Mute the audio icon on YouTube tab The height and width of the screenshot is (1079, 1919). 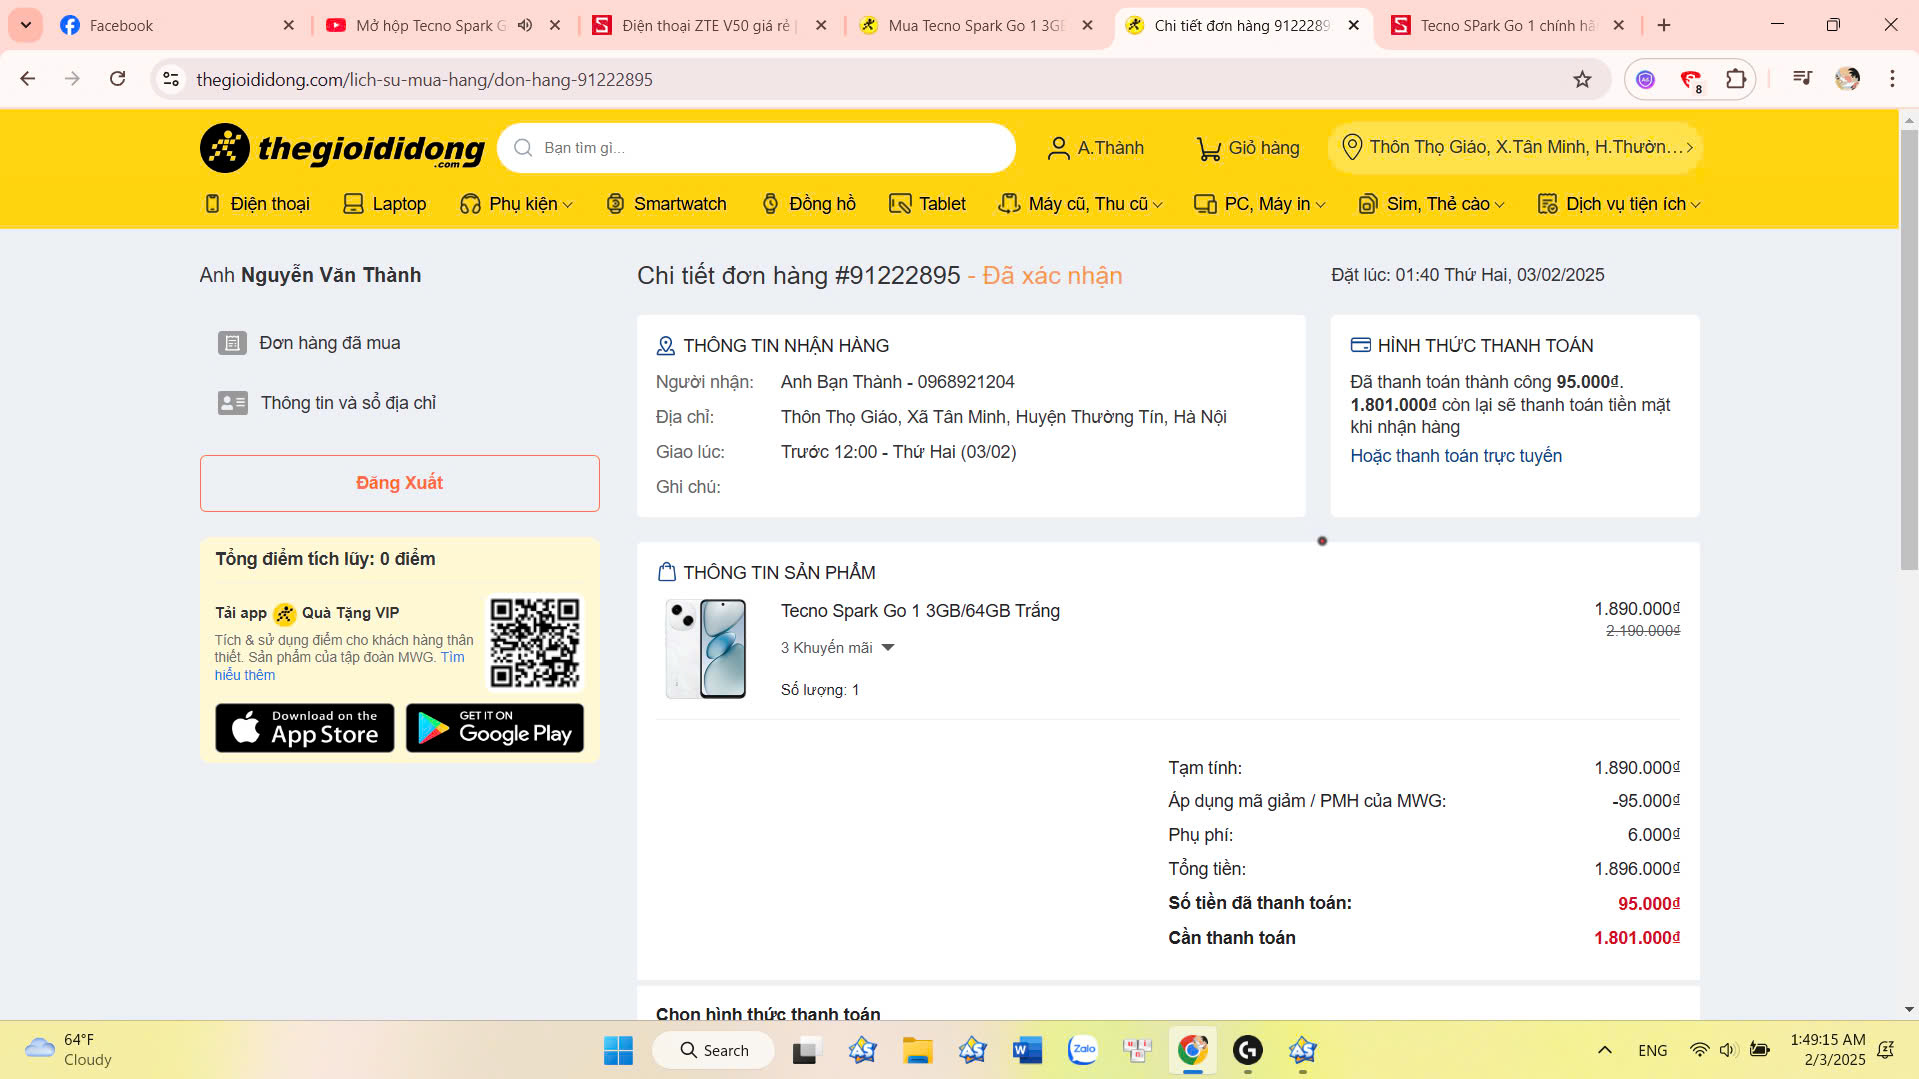[x=525, y=25]
